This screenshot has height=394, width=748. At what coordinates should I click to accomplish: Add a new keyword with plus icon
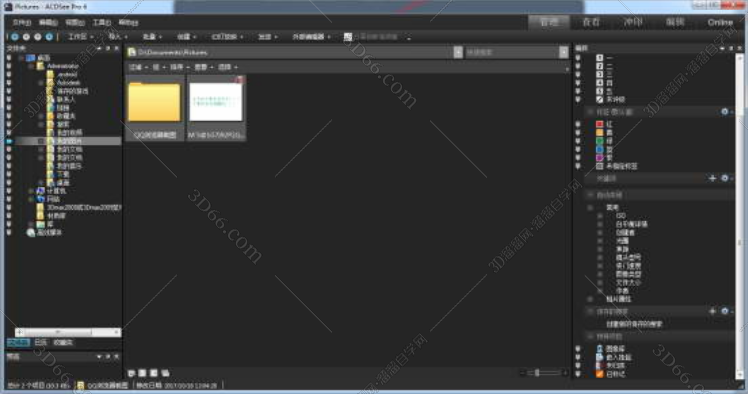(712, 178)
